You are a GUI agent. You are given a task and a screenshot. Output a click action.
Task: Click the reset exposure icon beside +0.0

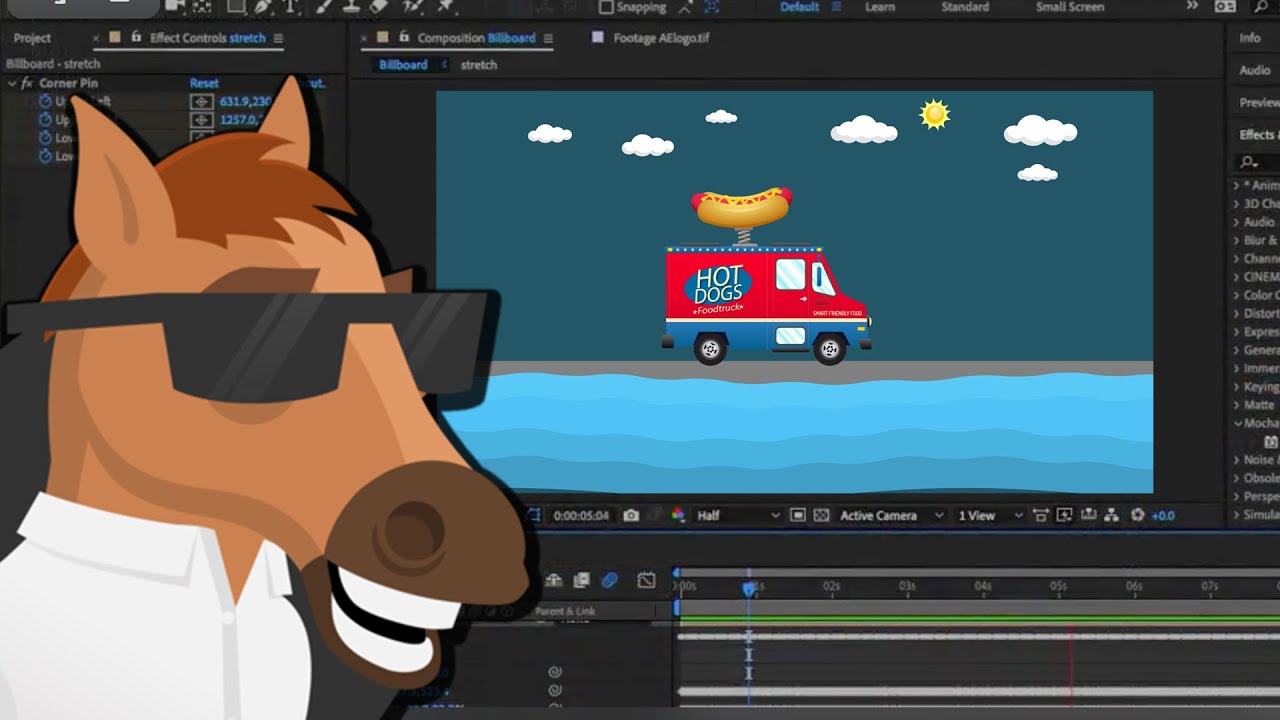click(x=1137, y=515)
